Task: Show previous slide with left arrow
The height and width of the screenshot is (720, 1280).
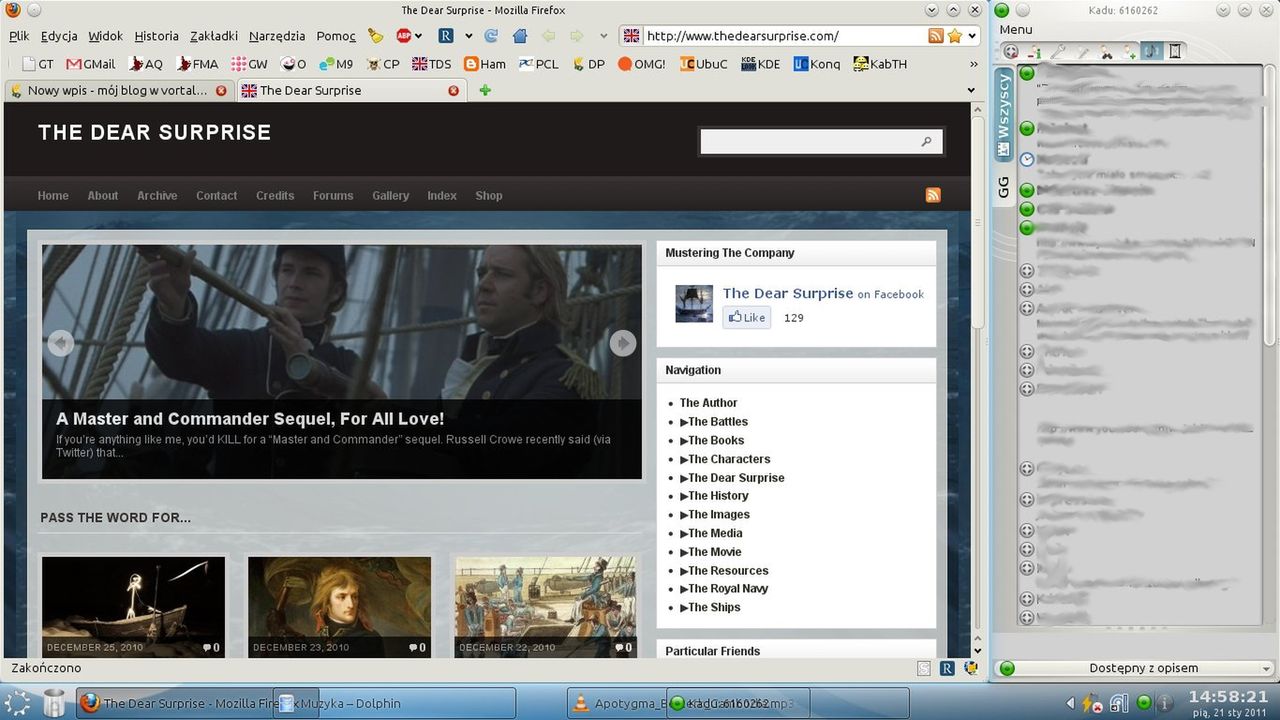Action: pyautogui.click(x=60, y=343)
